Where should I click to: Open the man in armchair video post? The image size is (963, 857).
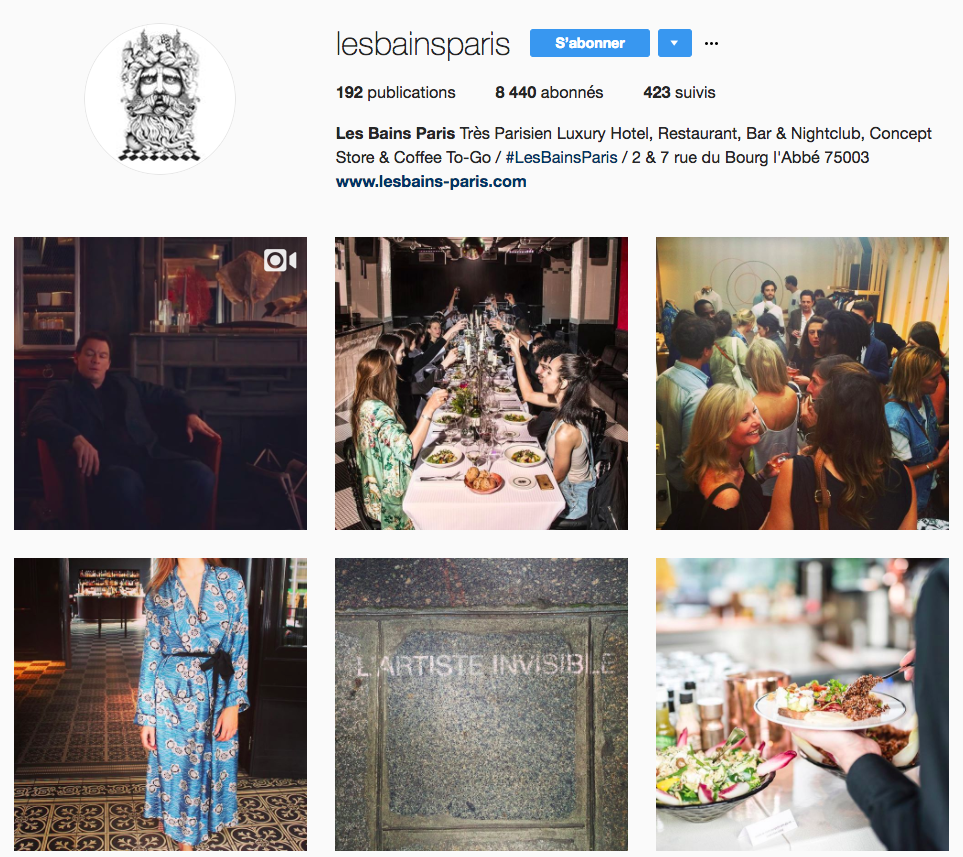(160, 383)
